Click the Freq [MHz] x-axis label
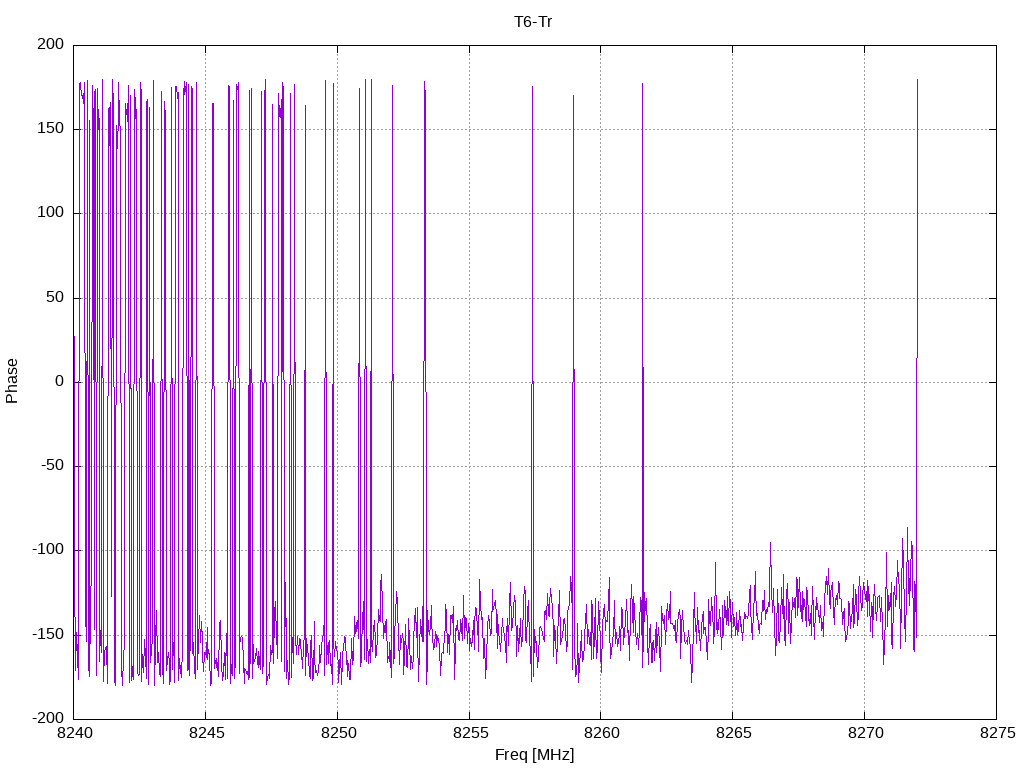The width and height of the screenshot is (1024, 768). [x=534, y=755]
